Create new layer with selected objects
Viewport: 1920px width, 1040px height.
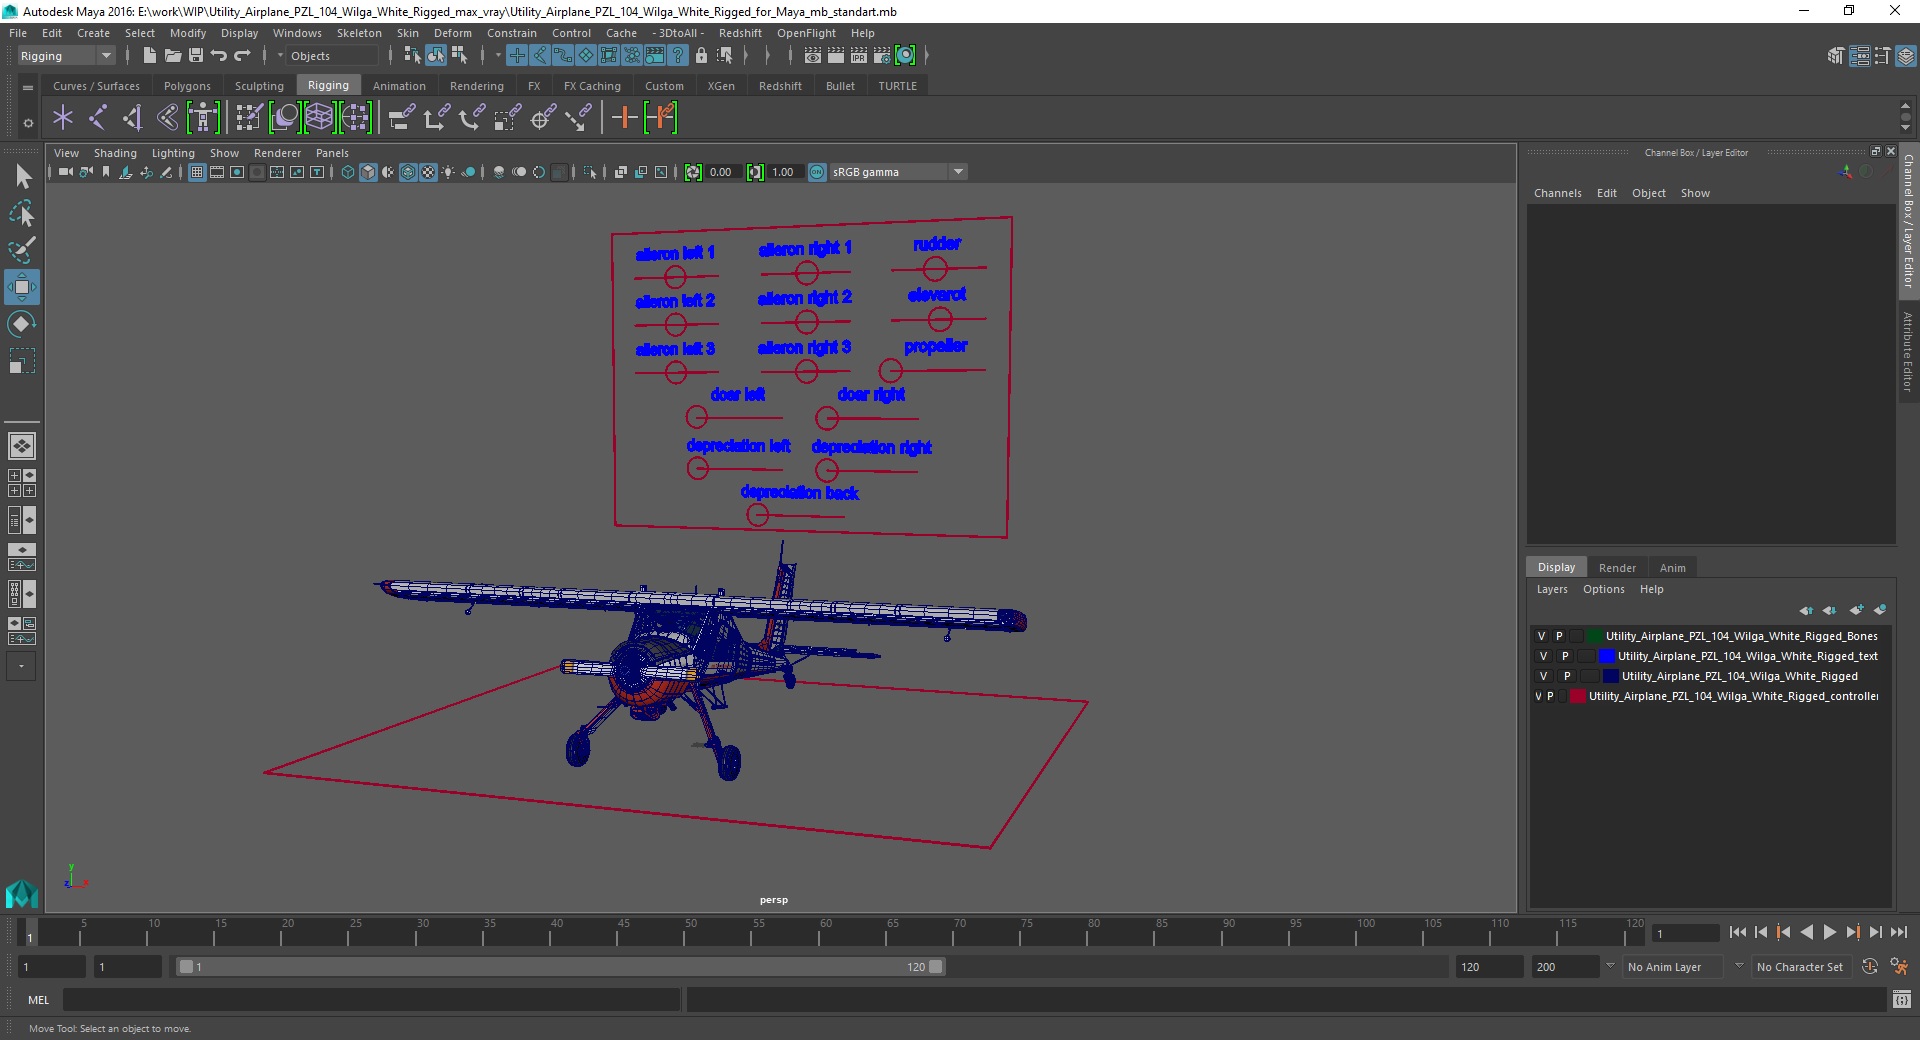(x=1880, y=610)
